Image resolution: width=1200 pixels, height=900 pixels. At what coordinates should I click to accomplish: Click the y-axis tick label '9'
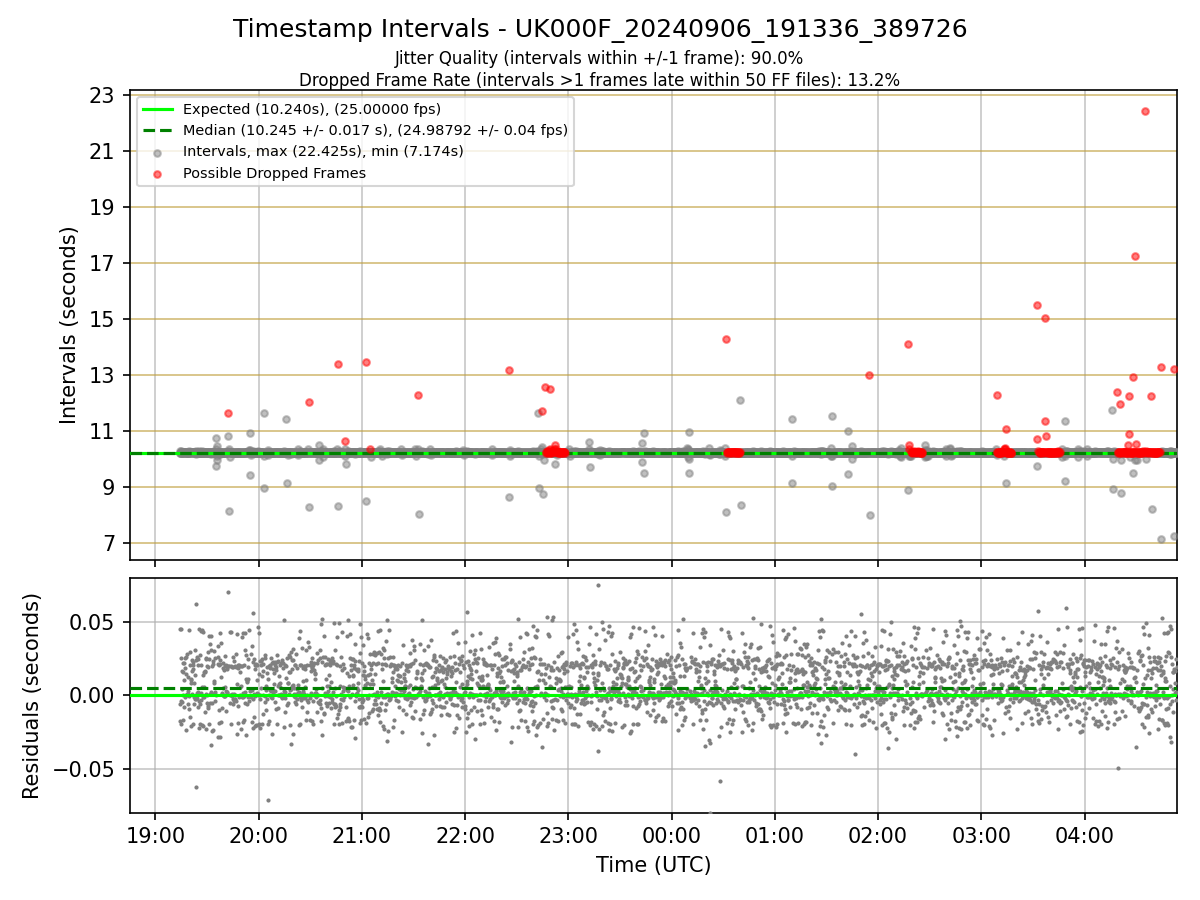click(109, 488)
